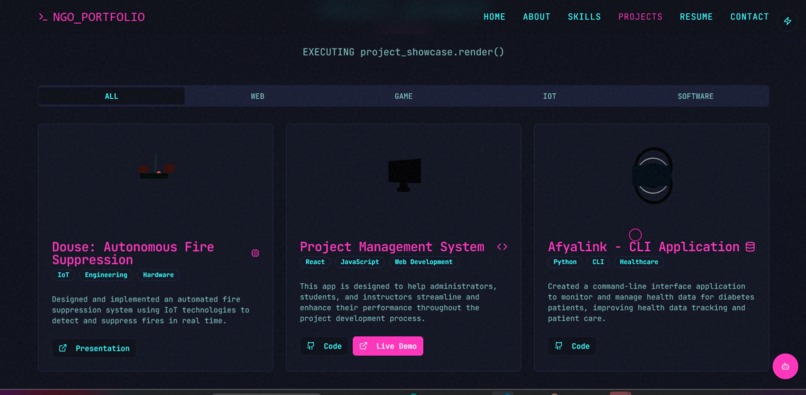Select the PROJECTS nav link
This screenshot has height=395, width=806.
click(x=640, y=16)
